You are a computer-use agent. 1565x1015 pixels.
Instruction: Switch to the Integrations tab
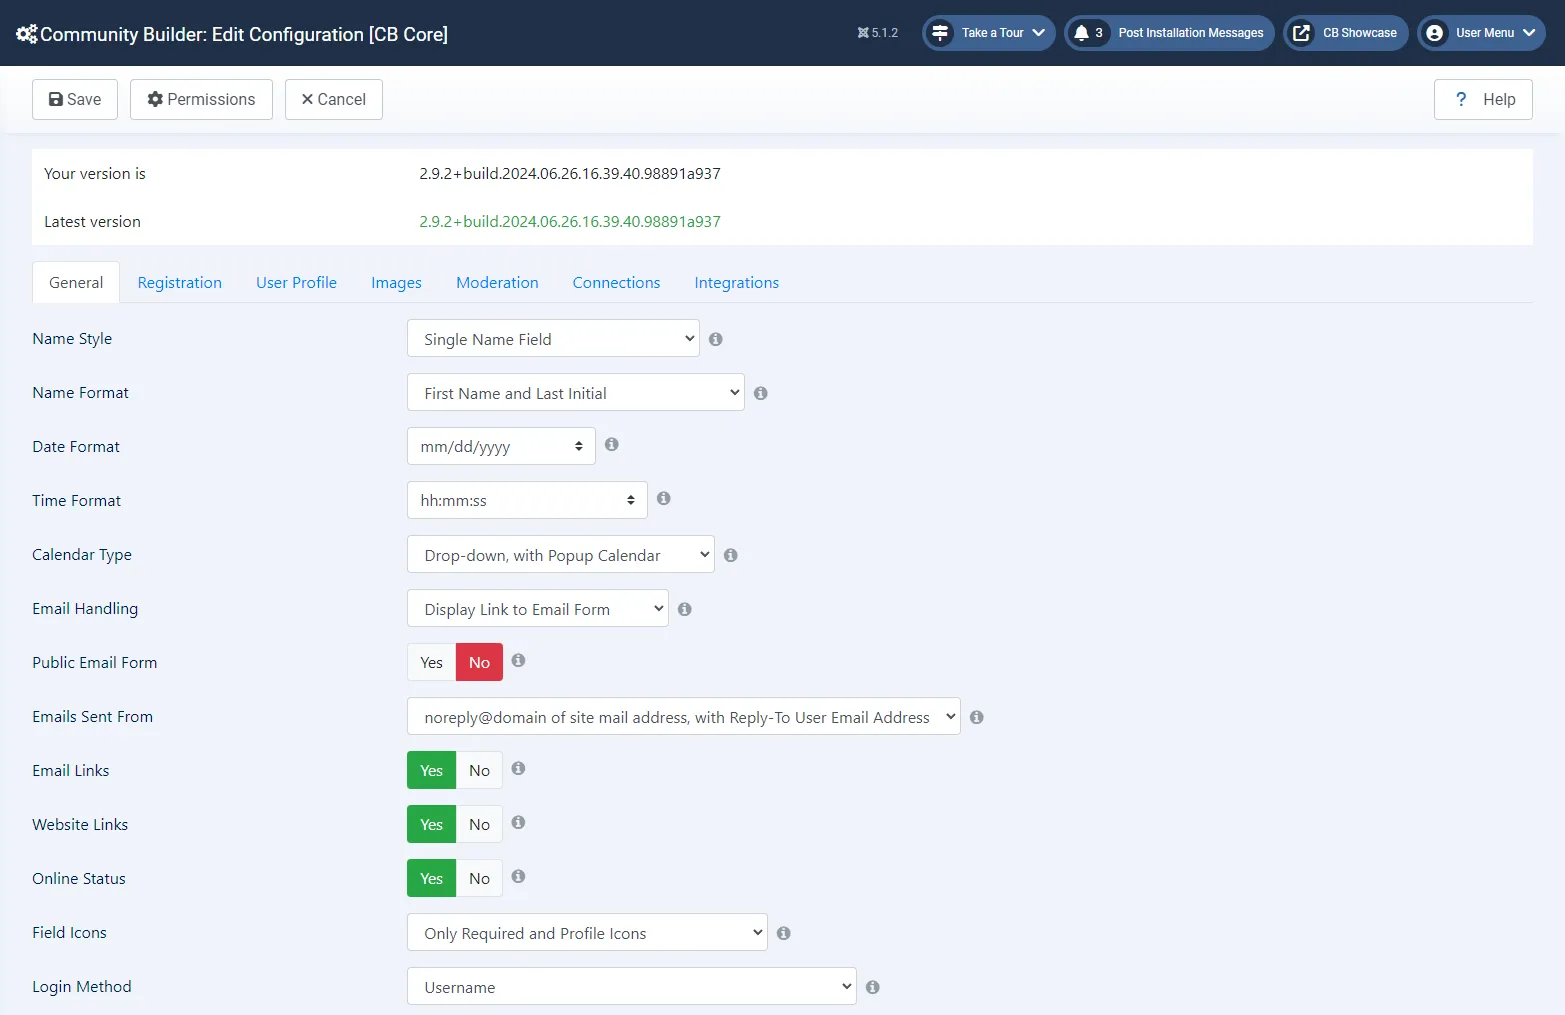(x=736, y=282)
